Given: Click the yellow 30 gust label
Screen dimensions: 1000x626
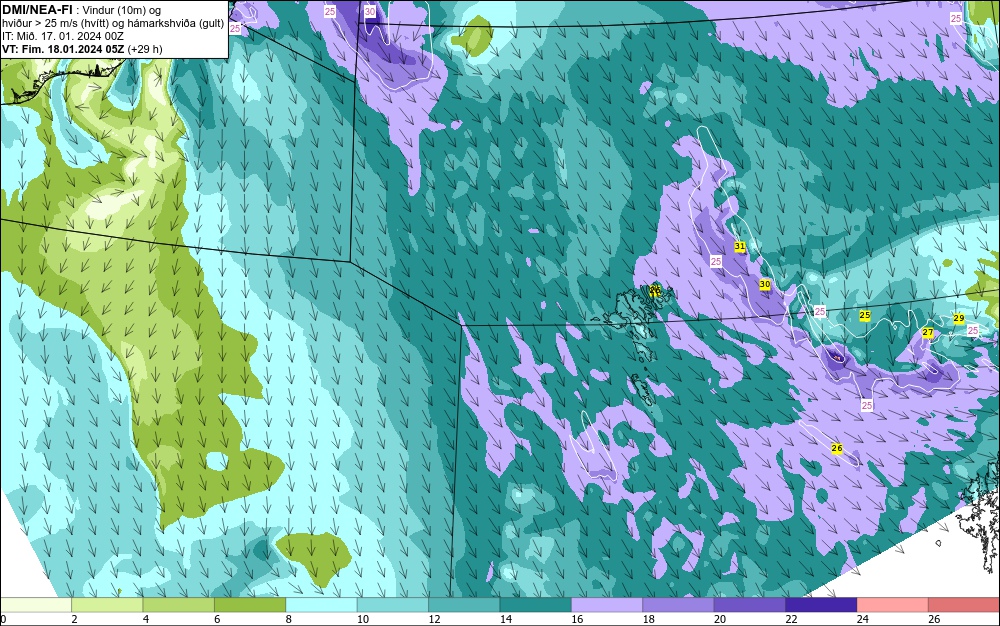Looking at the screenshot, I should [765, 284].
